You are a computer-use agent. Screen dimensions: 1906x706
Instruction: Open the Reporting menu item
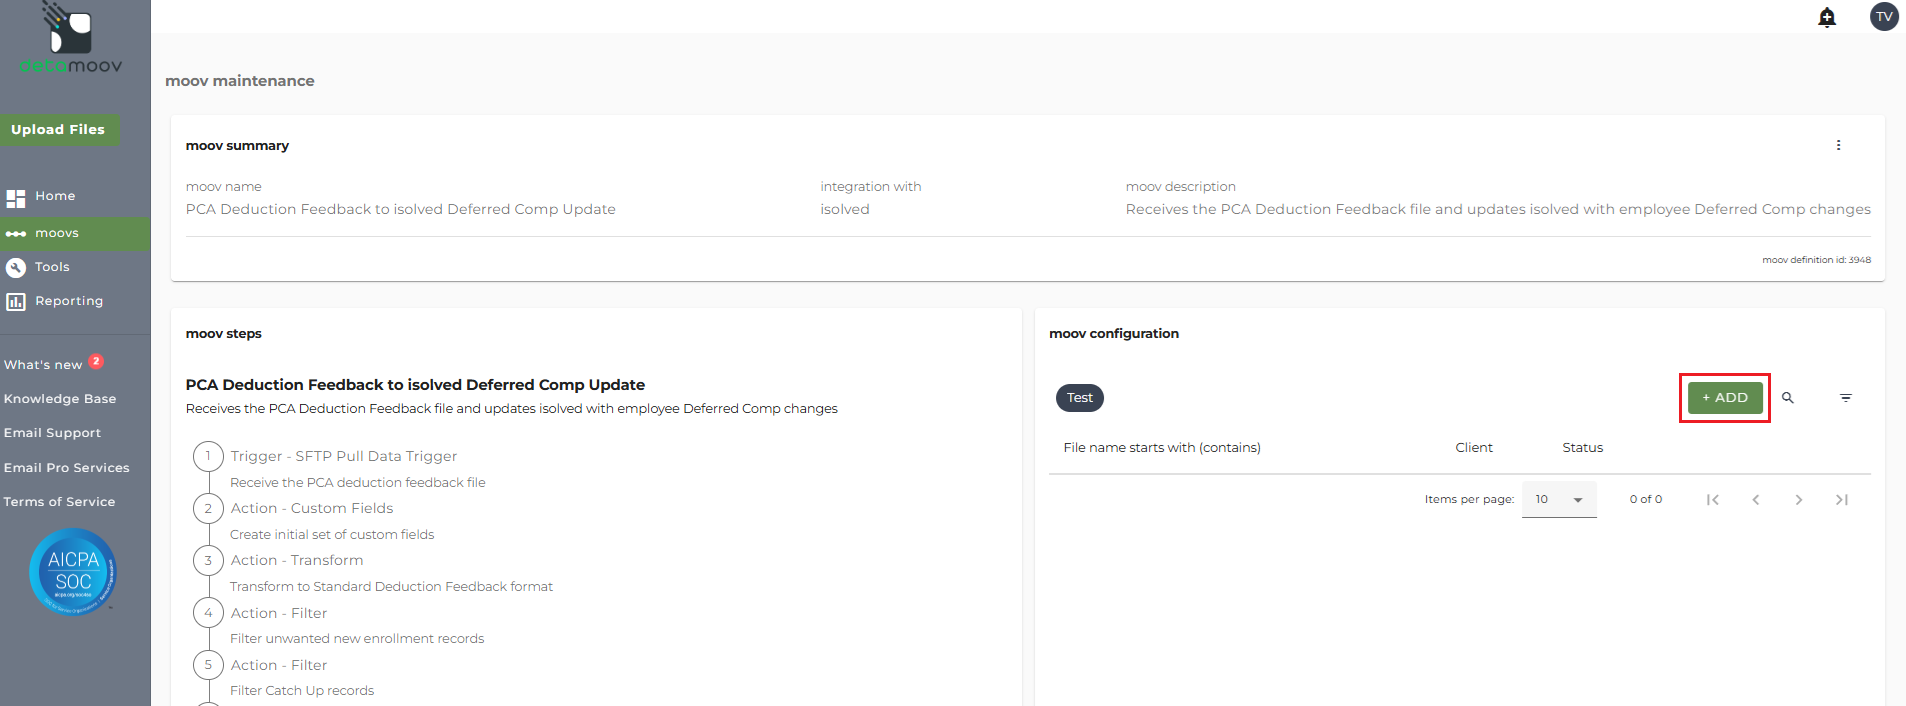(69, 301)
